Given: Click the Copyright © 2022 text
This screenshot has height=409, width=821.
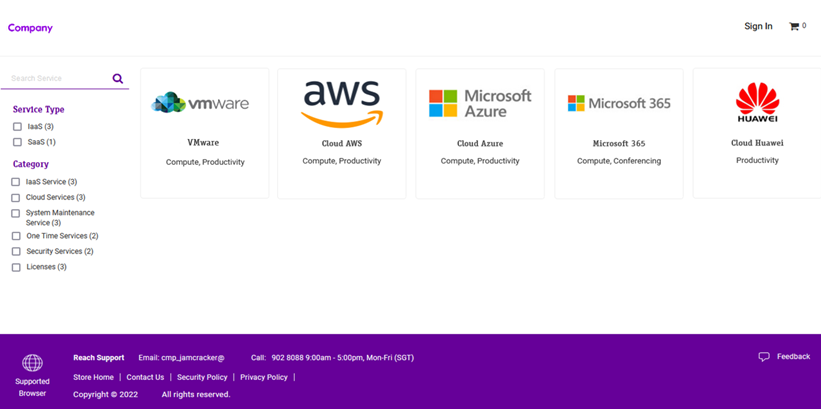Looking at the screenshot, I should tap(106, 394).
